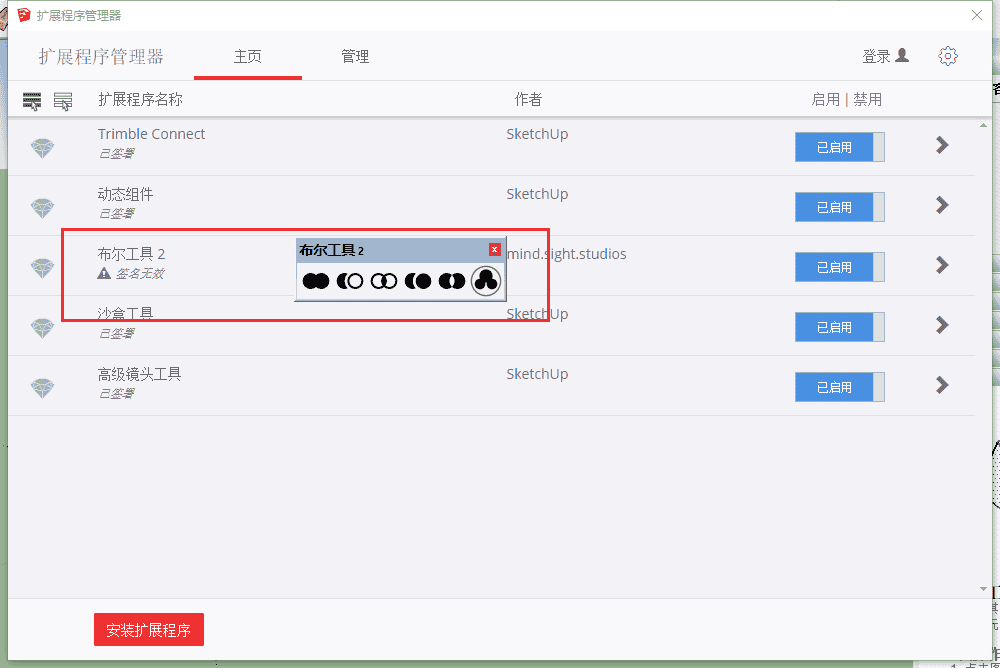Click the 禁用 header label
Image resolution: width=1000 pixels, height=668 pixels.
(868, 100)
